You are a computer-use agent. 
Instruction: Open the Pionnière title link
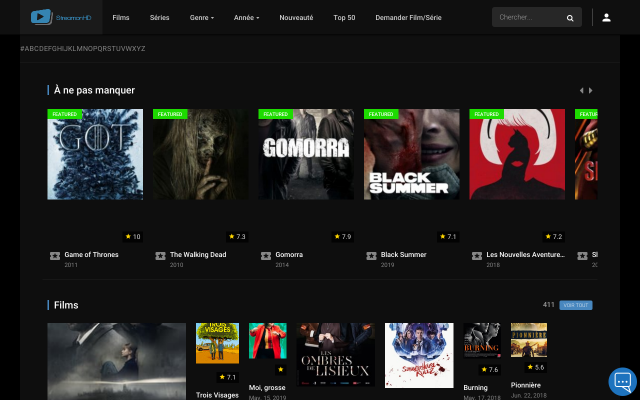[526, 385]
